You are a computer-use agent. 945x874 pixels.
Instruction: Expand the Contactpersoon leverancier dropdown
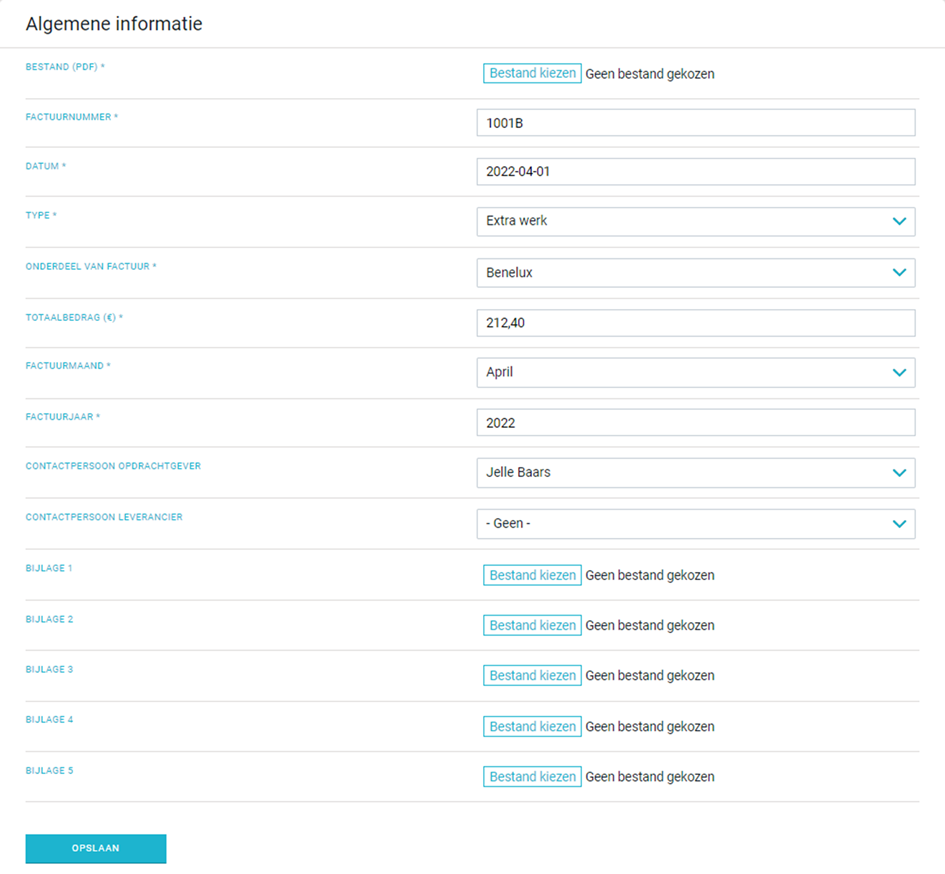[695, 524]
